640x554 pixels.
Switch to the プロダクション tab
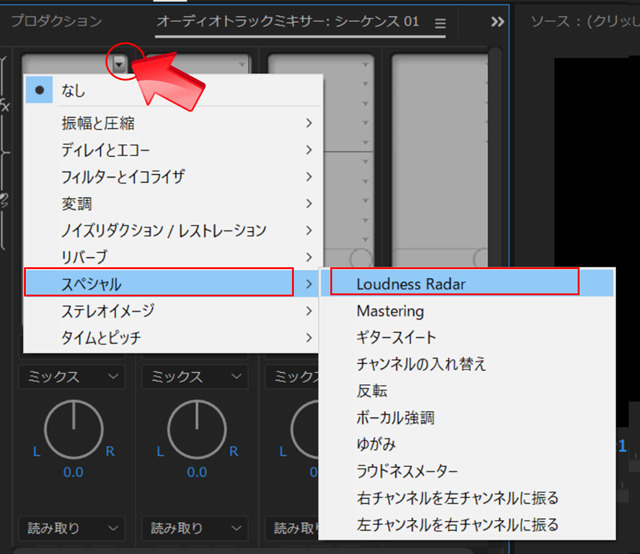(x=56, y=21)
